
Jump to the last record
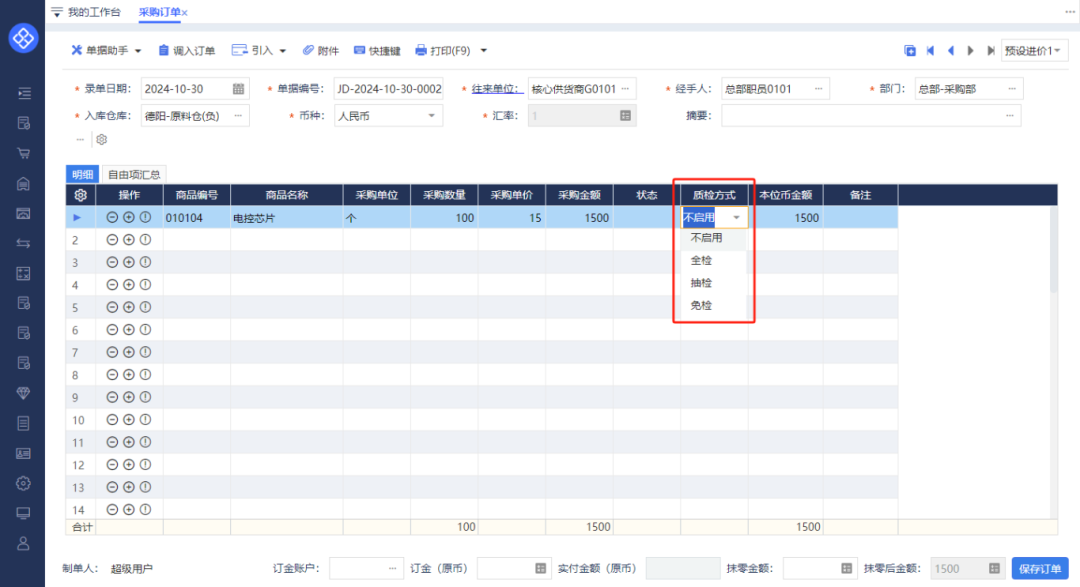[x=990, y=50]
